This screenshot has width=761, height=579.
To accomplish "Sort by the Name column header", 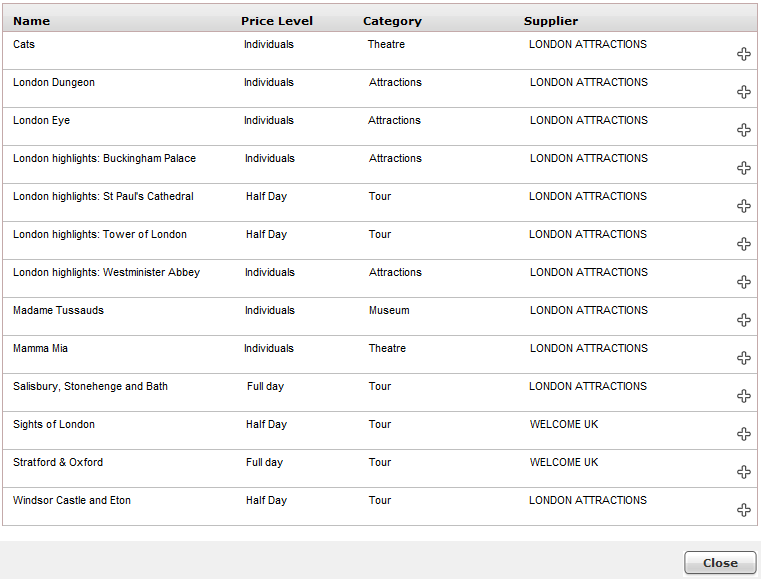I will click(x=32, y=21).
